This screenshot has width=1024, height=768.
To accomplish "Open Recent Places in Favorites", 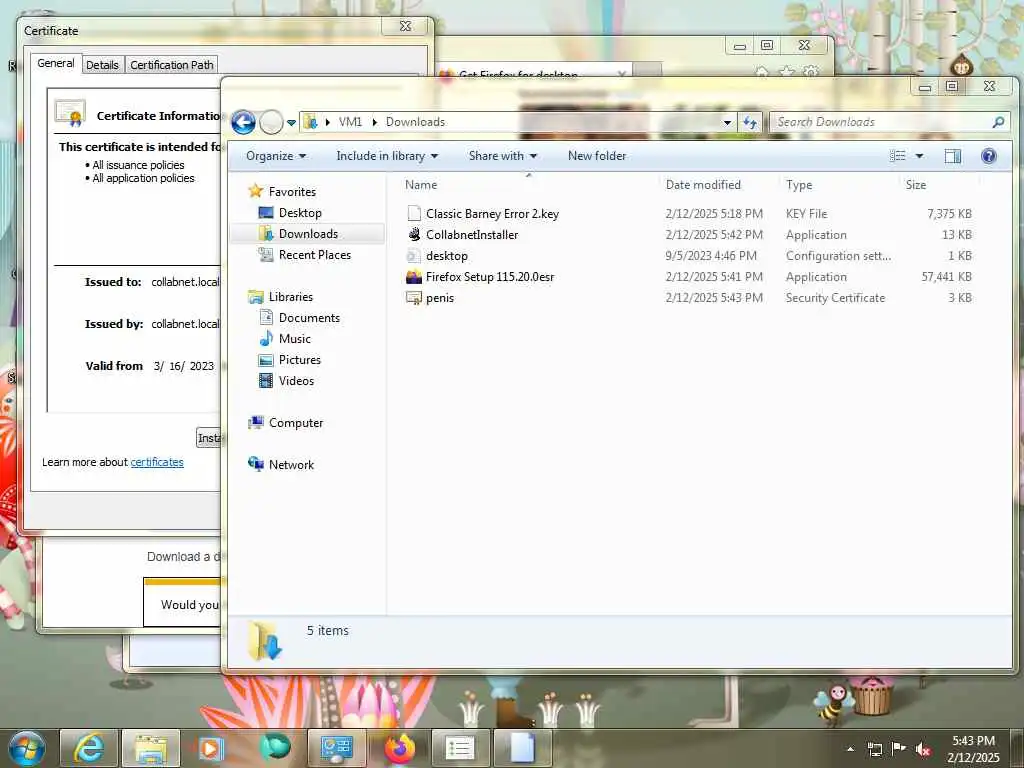I will [x=315, y=255].
